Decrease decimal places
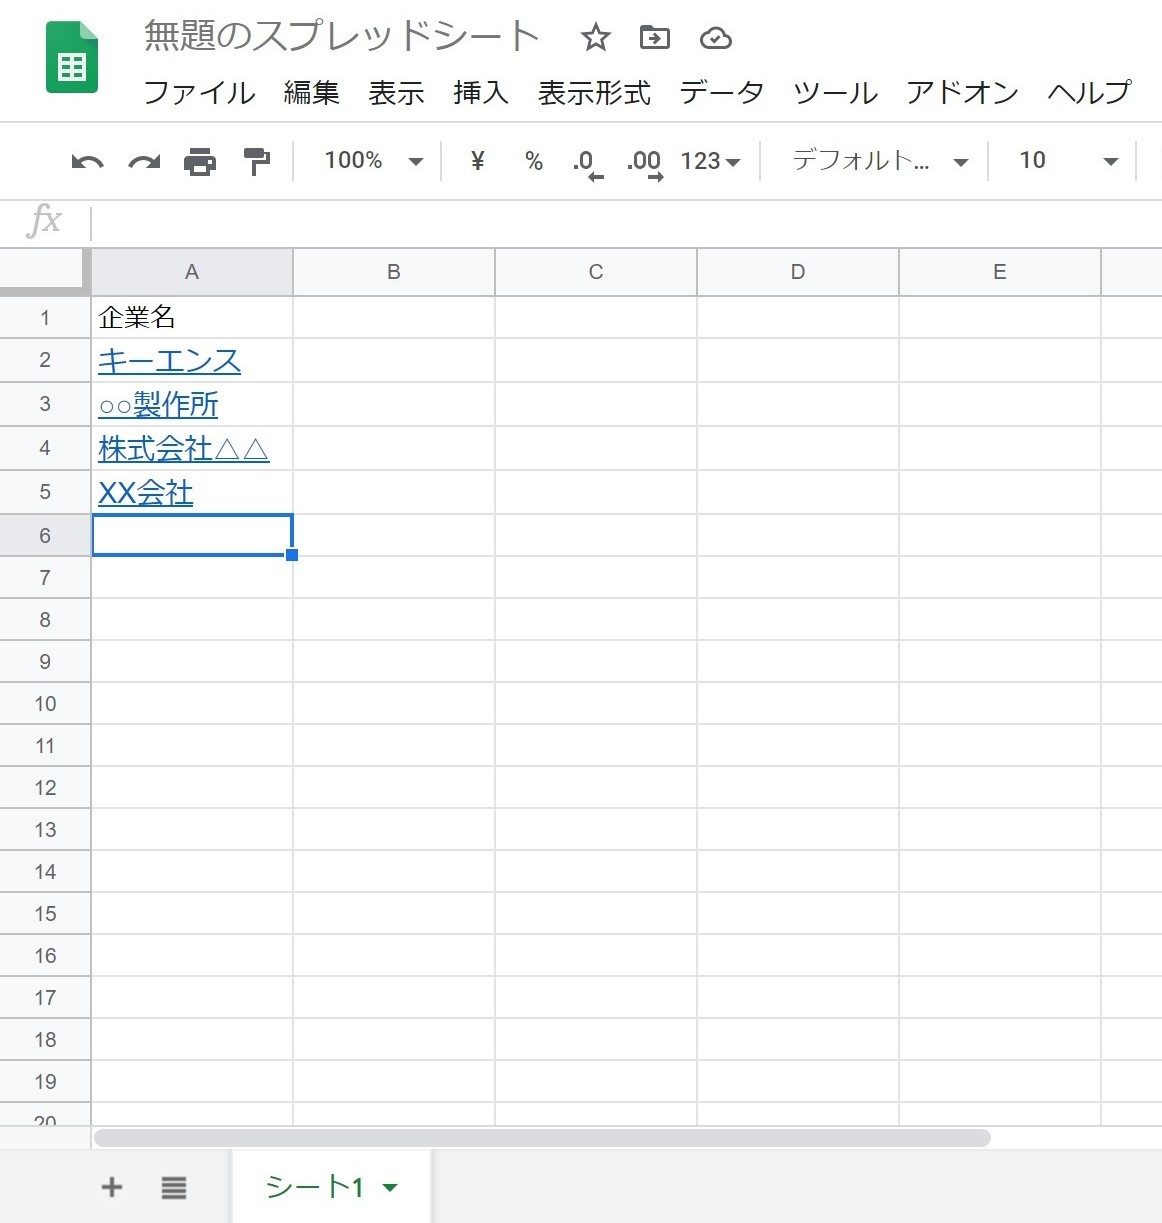Screen dimensions: 1162x1223 [x=587, y=163]
